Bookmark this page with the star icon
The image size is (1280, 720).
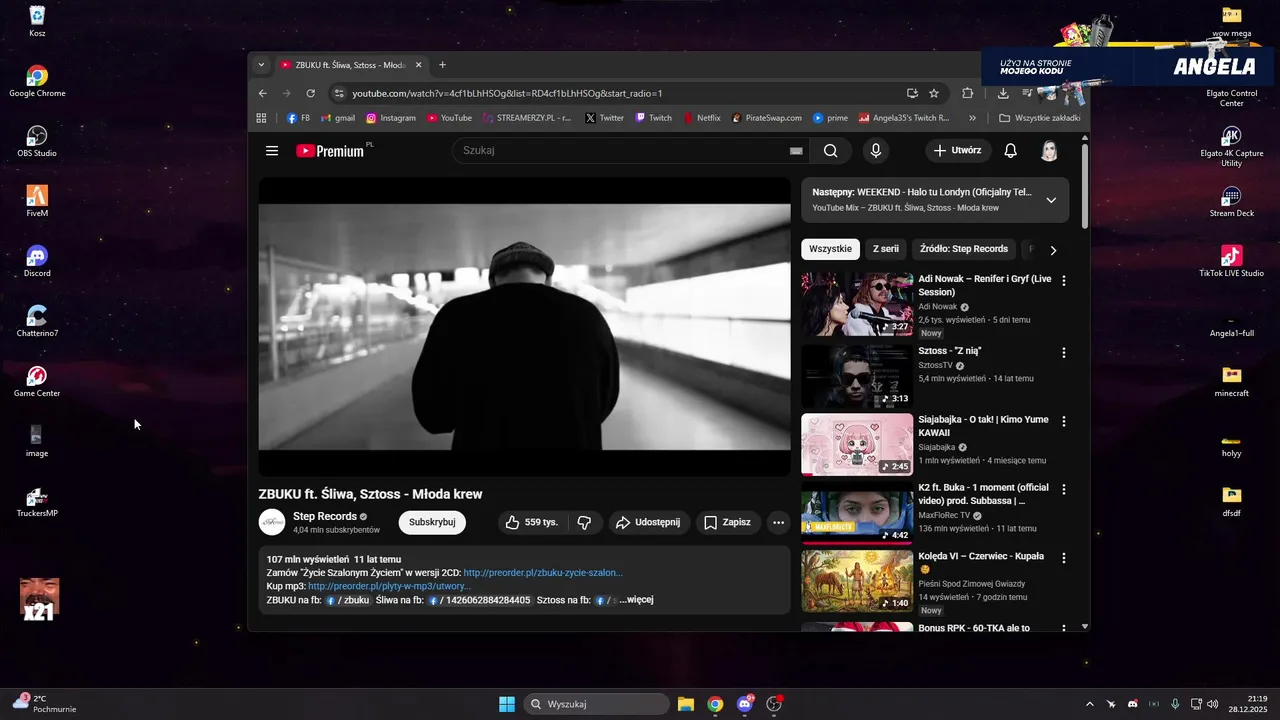click(x=934, y=93)
